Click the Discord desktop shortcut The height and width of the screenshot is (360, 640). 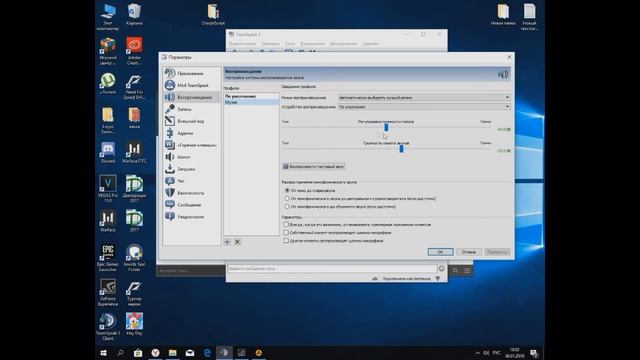pos(108,153)
